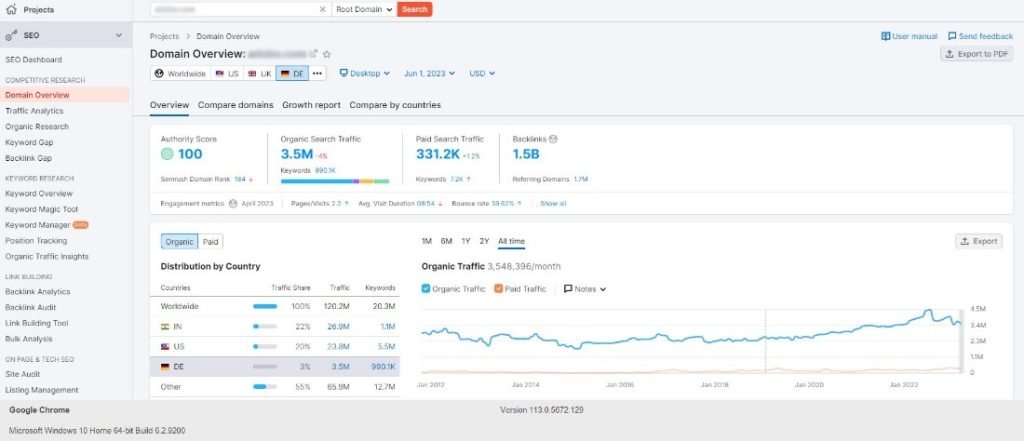Select the 1Y time range
1024x441 pixels.
tap(466, 242)
